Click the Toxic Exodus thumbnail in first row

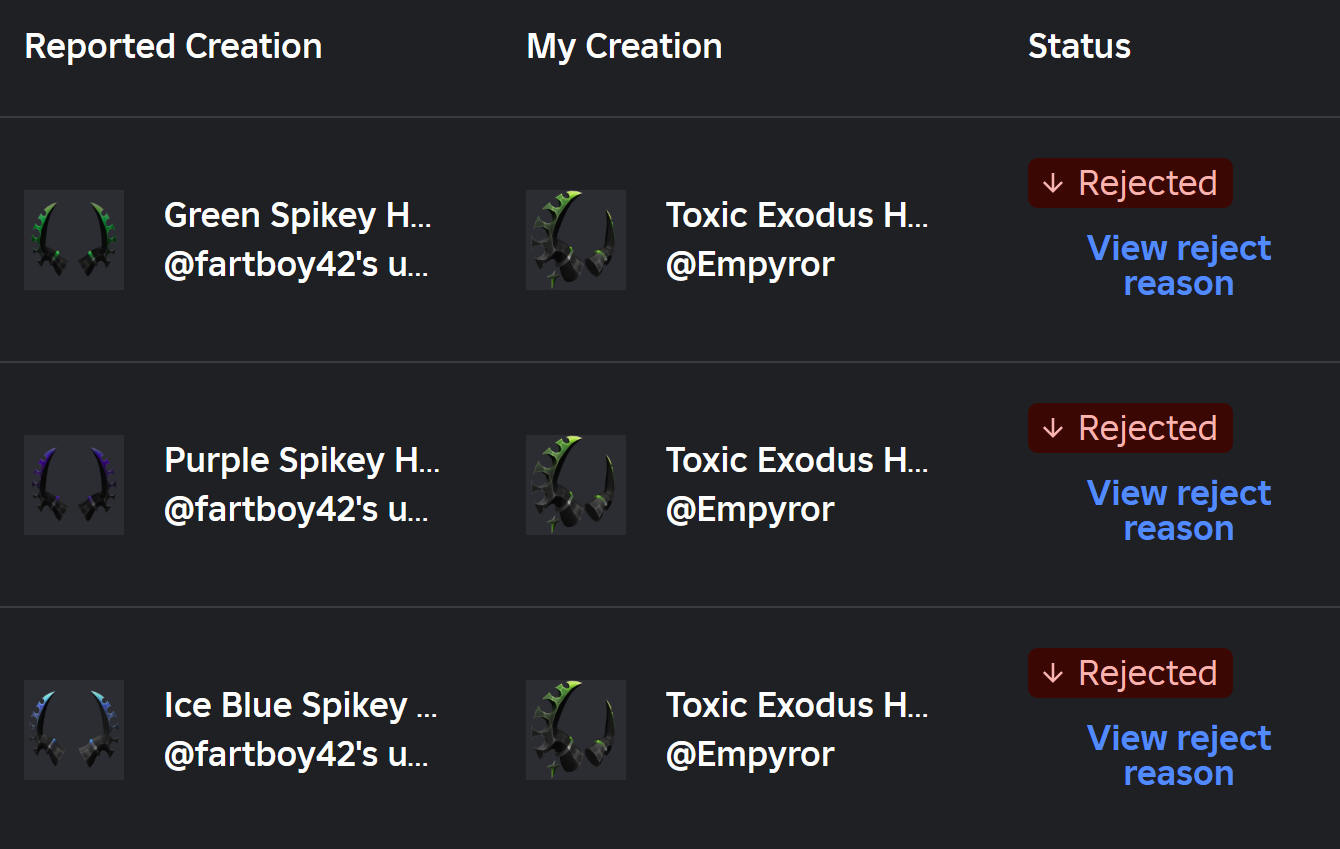coord(576,240)
